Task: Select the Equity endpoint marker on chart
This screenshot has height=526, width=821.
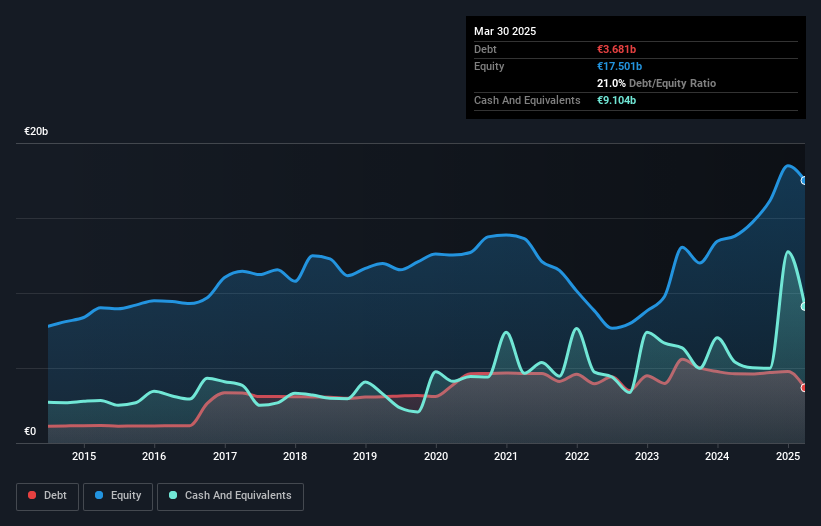Action: (804, 181)
